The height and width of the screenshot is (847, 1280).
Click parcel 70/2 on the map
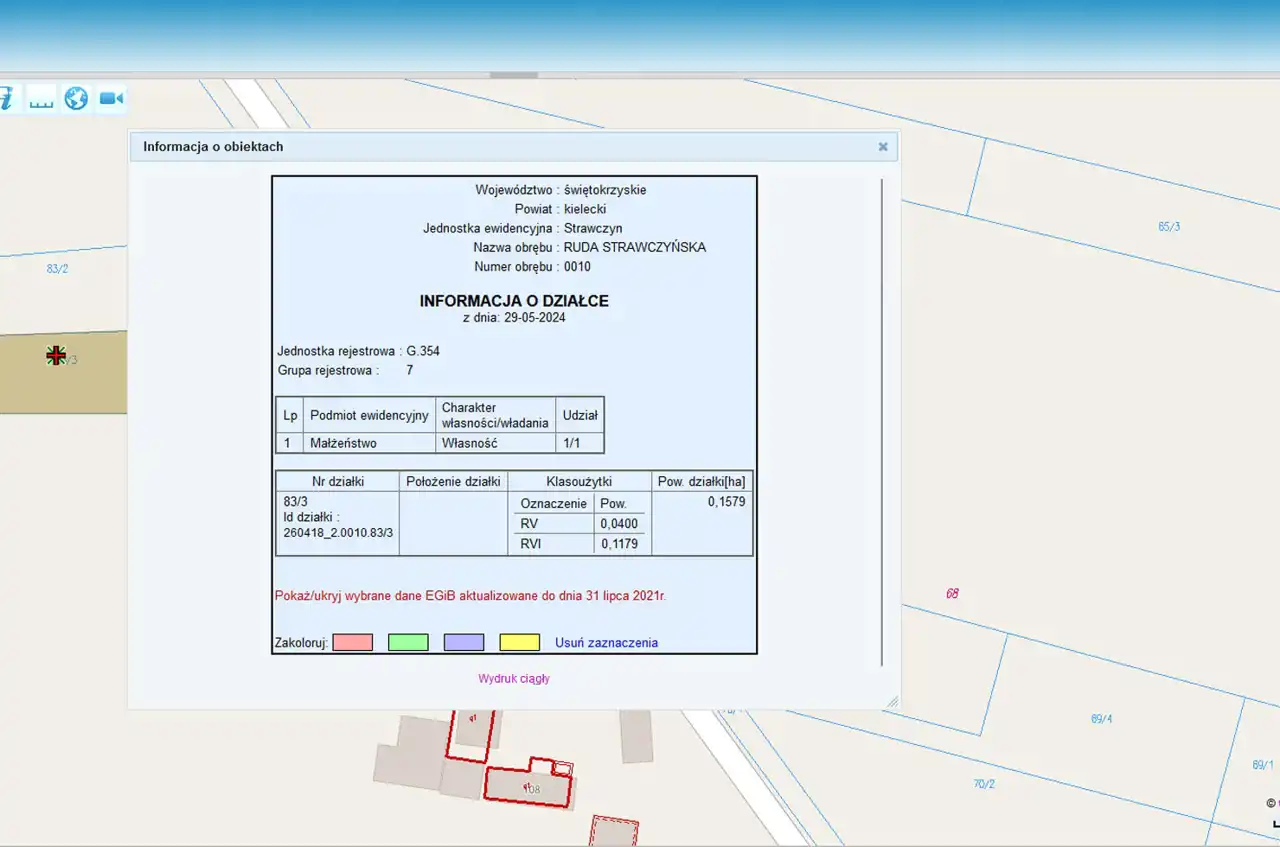click(x=984, y=784)
